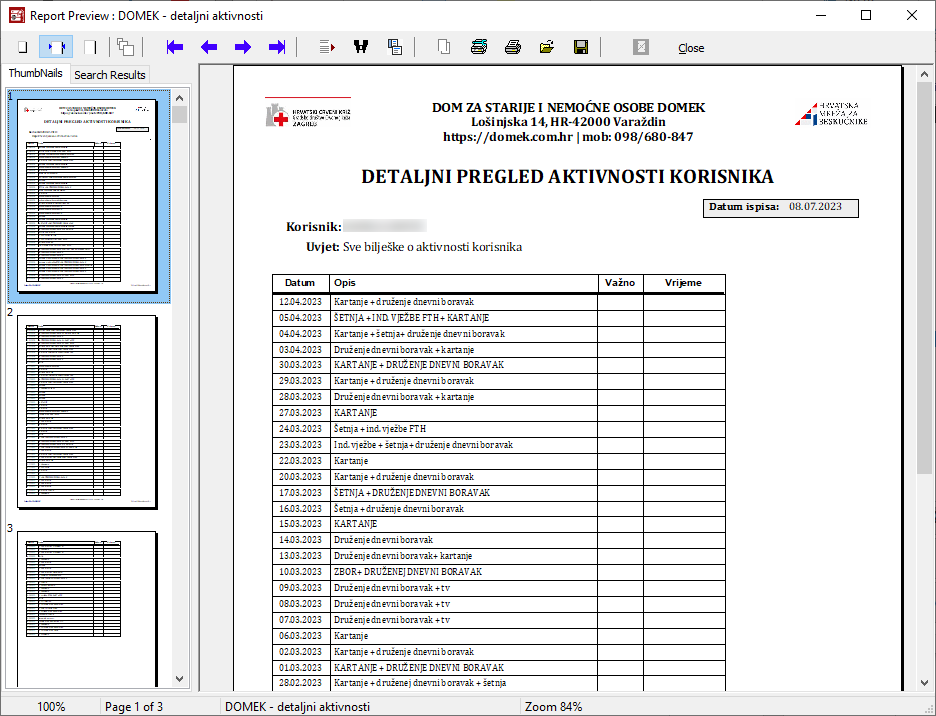
Task: Open a report file with folder icon
Action: pos(547,47)
